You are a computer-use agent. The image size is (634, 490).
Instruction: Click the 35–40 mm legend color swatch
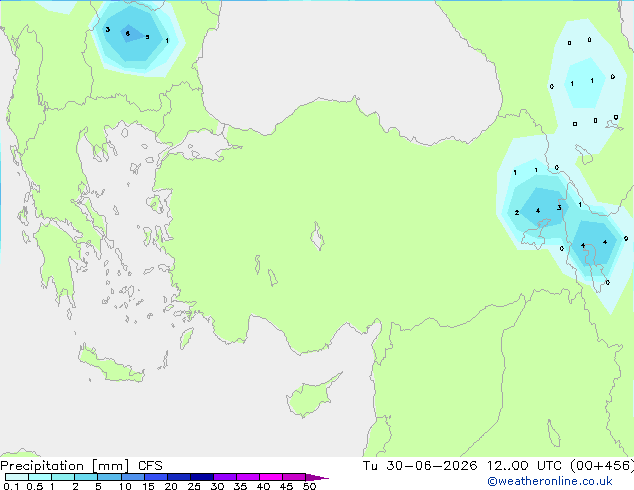[x=248, y=477]
